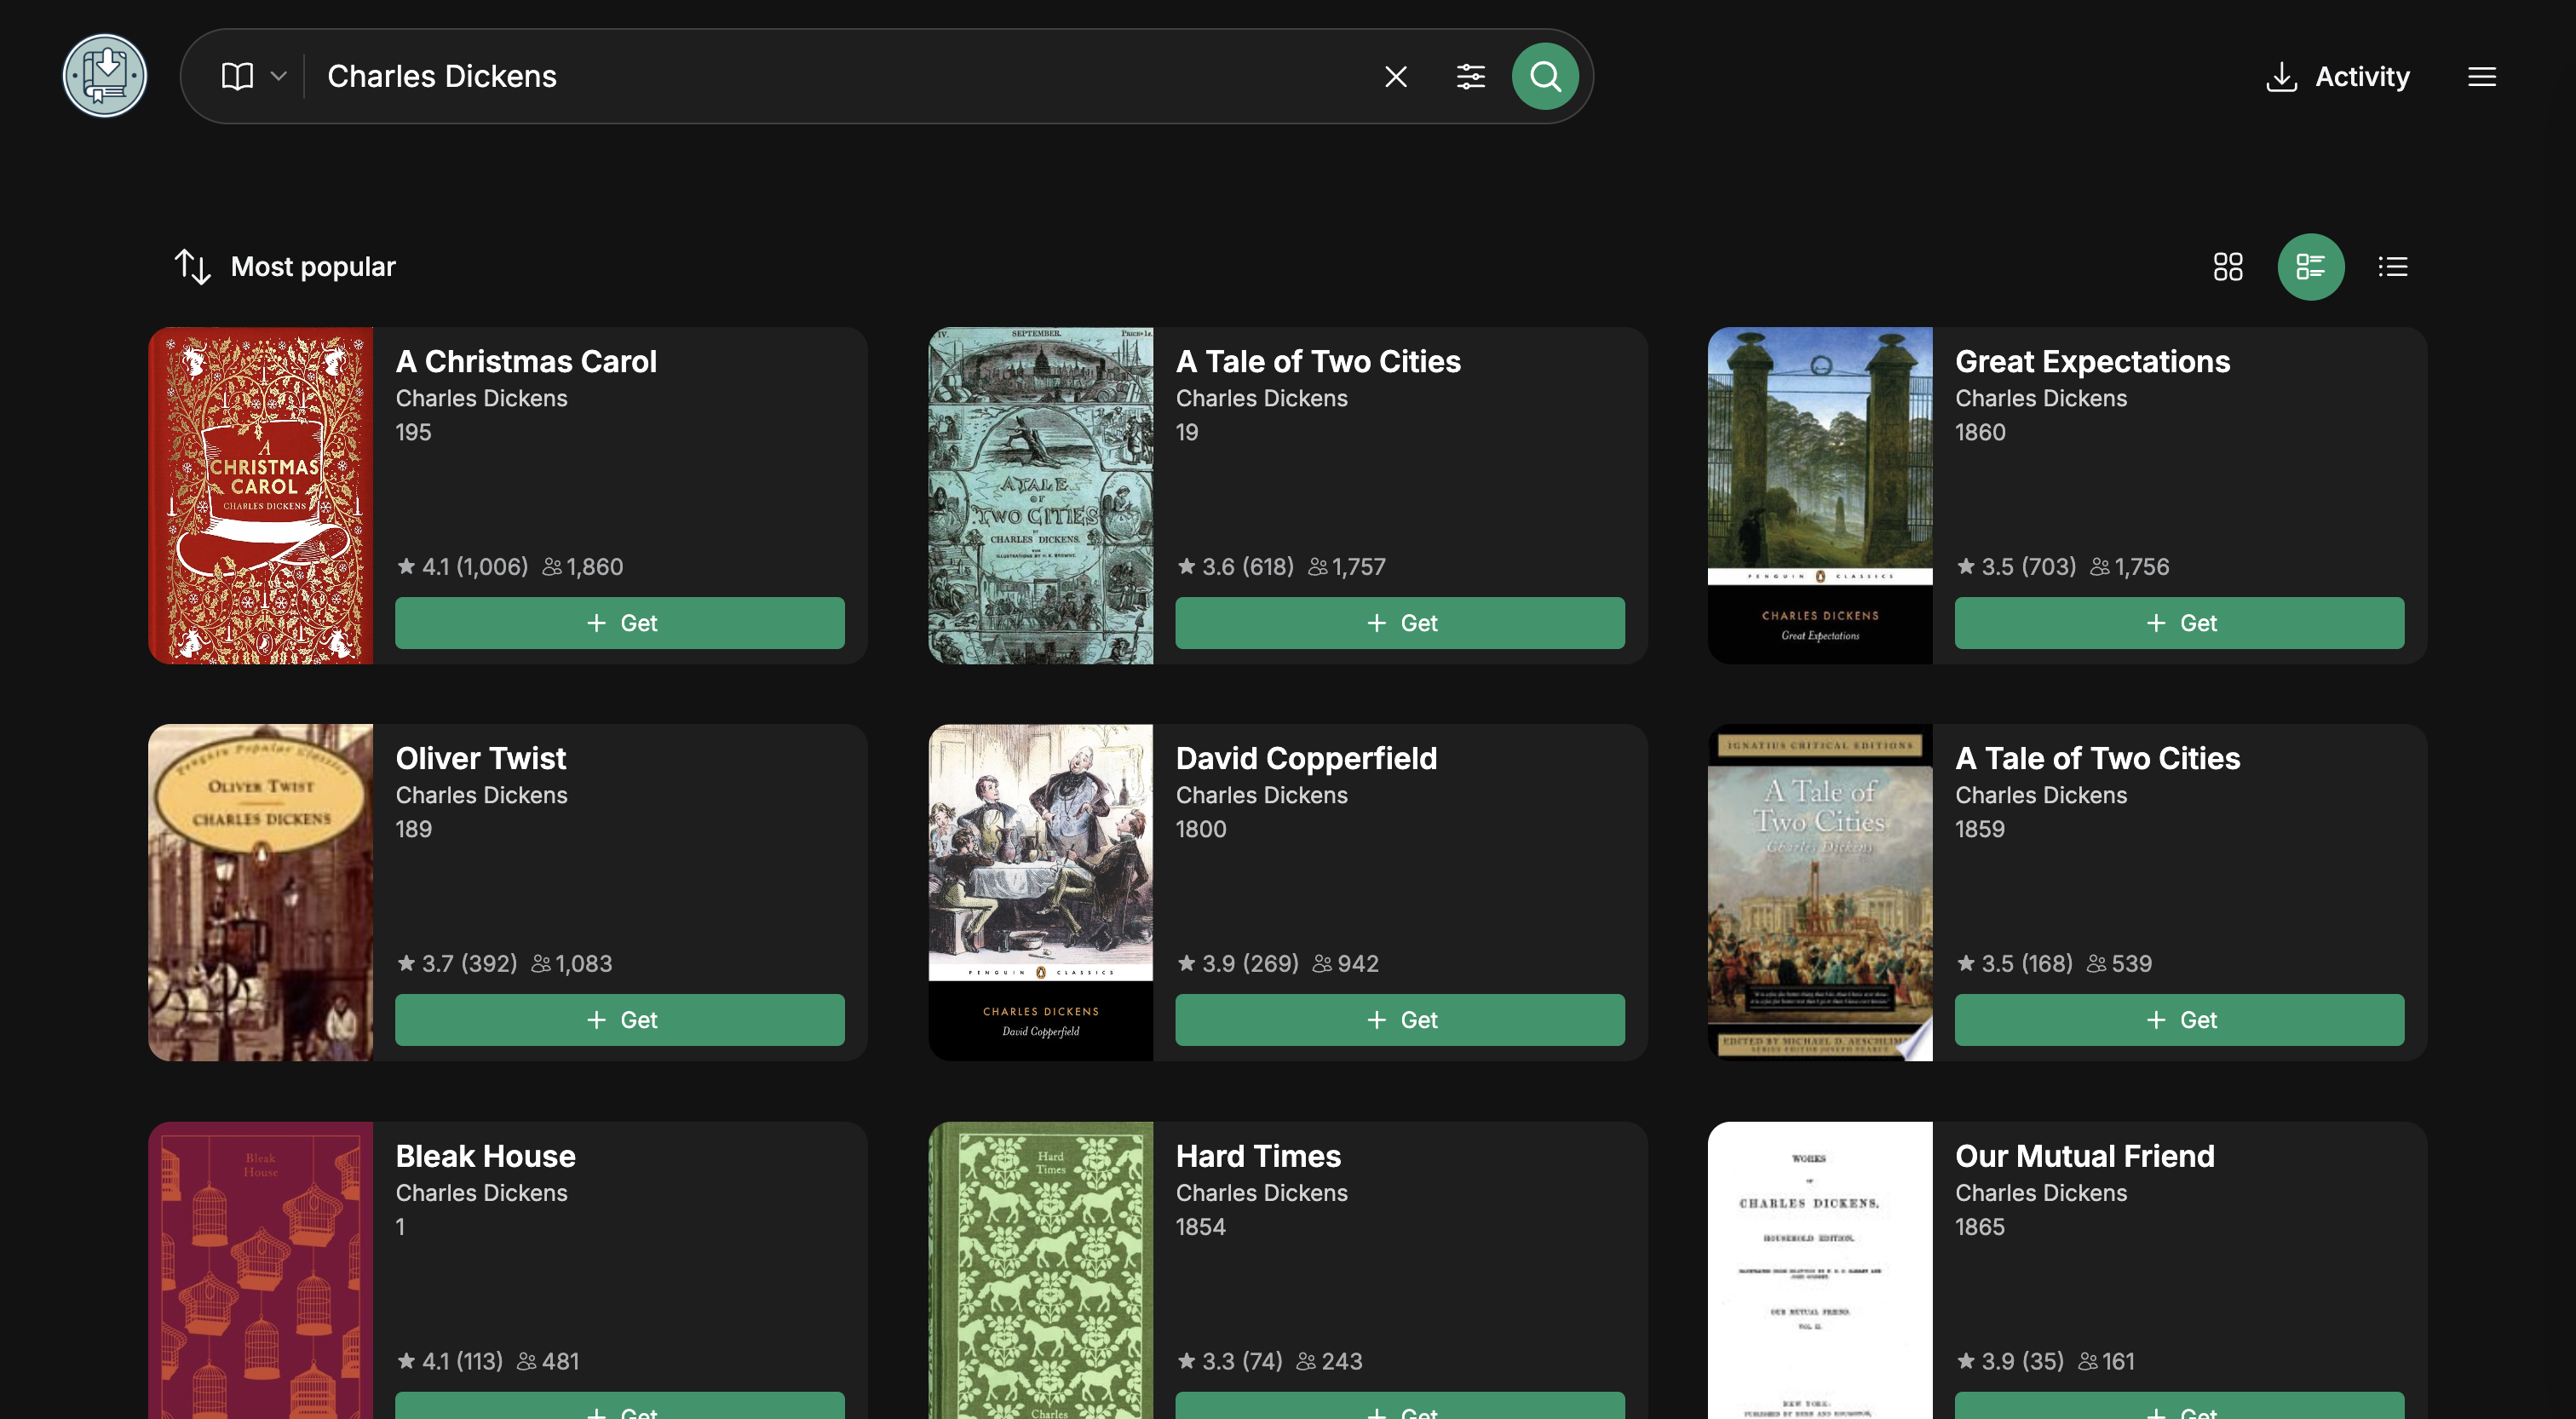Click the Activity download icon
This screenshot has width=2576, height=1419.
point(2280,77)
